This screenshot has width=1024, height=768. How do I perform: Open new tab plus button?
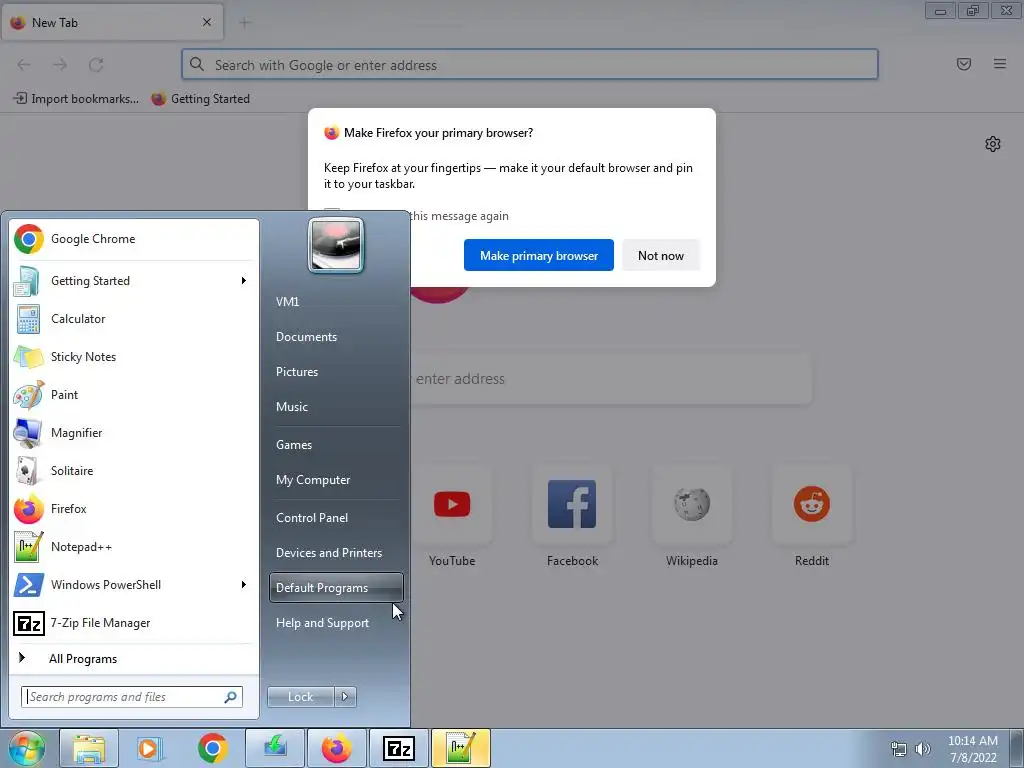click(x=245, y=23)
